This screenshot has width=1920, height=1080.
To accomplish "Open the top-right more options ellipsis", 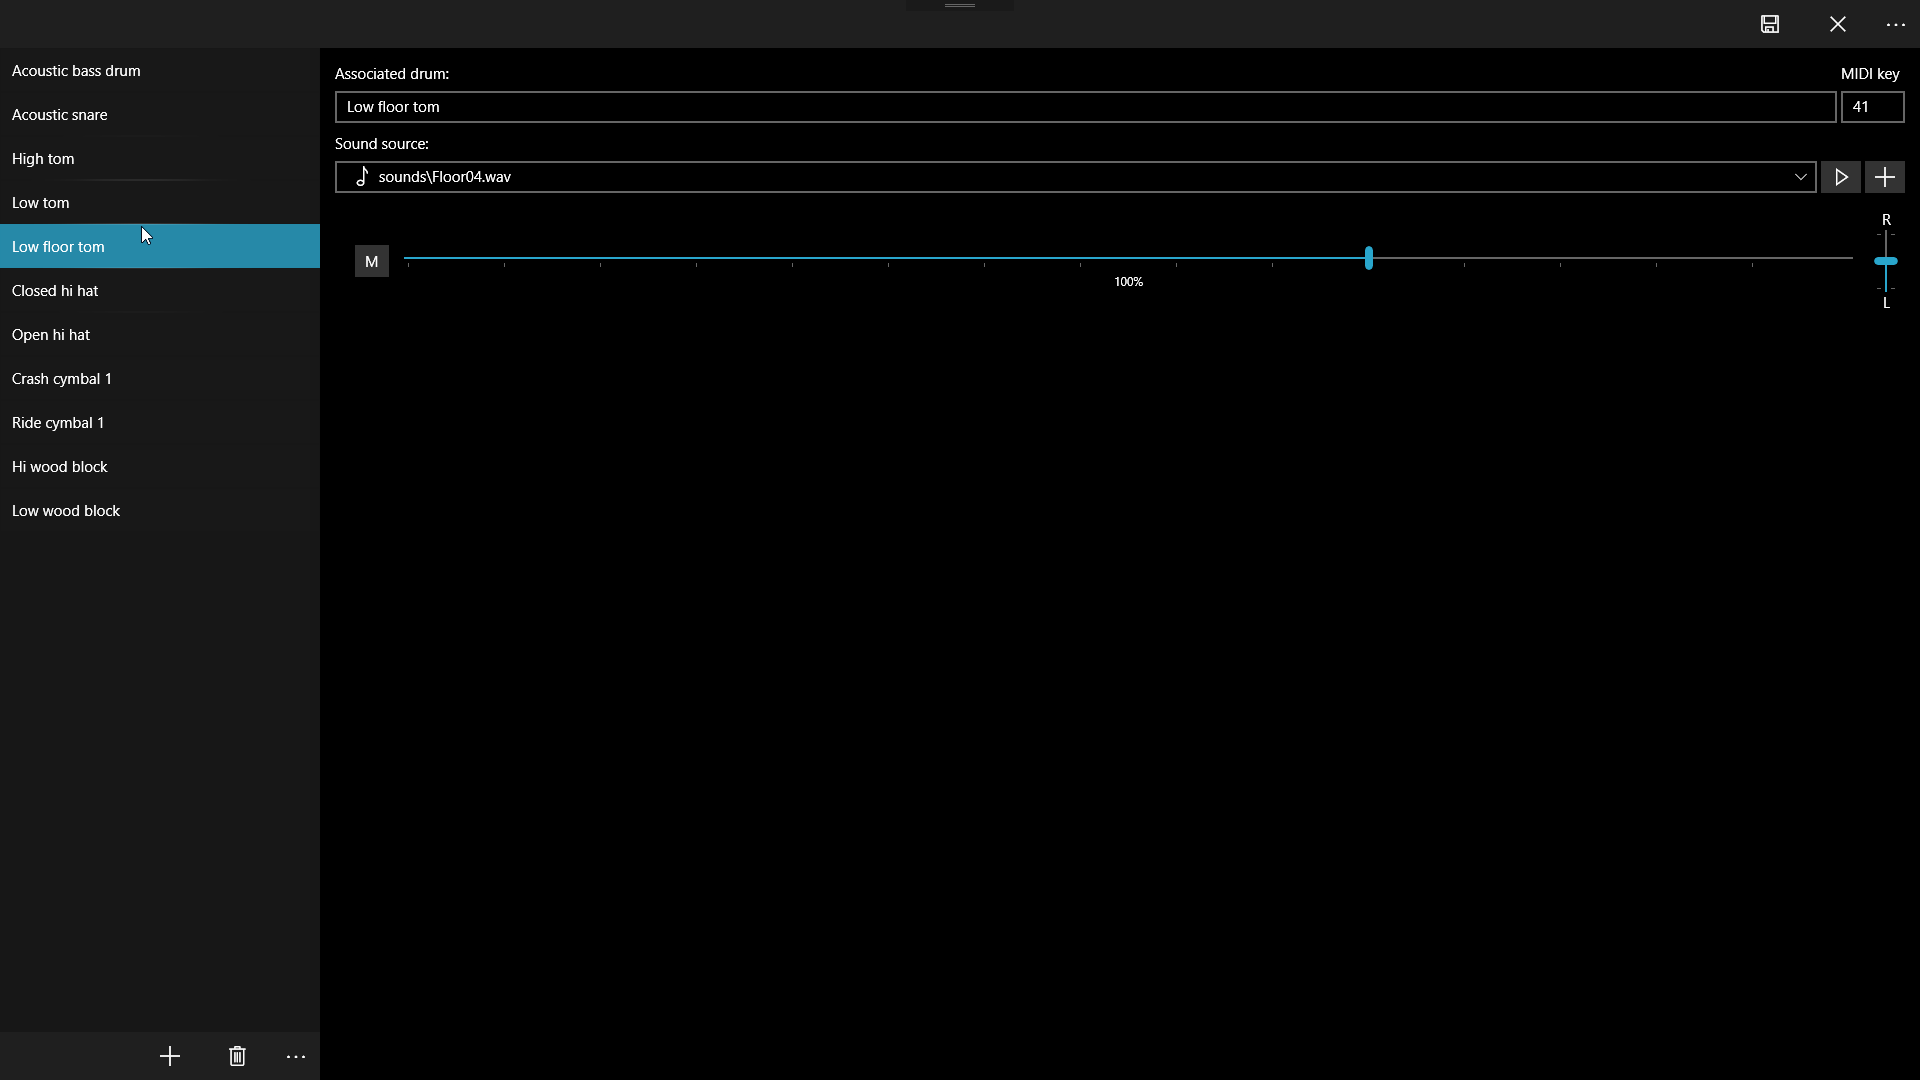I will click(1895, 24).
